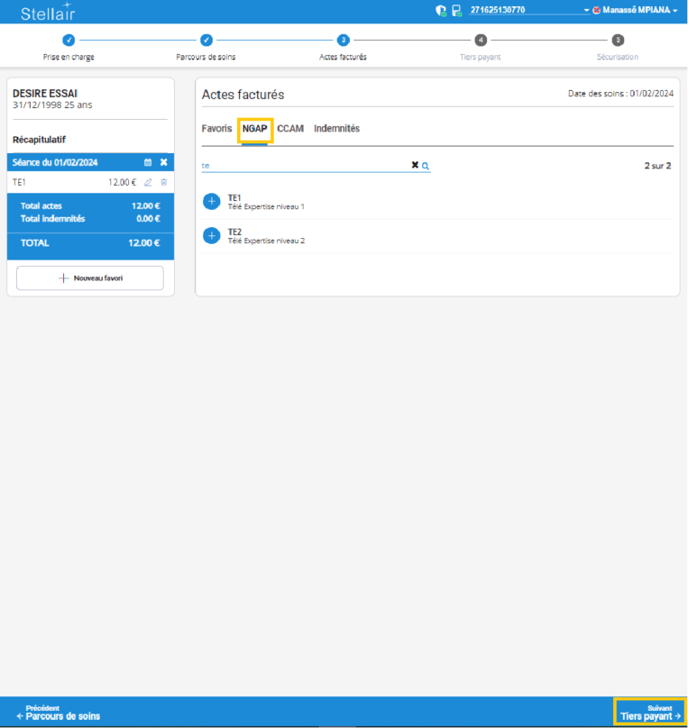The image size is (688, 728).
Task: Open the Indemnités tab
Action: pos(336,129)
